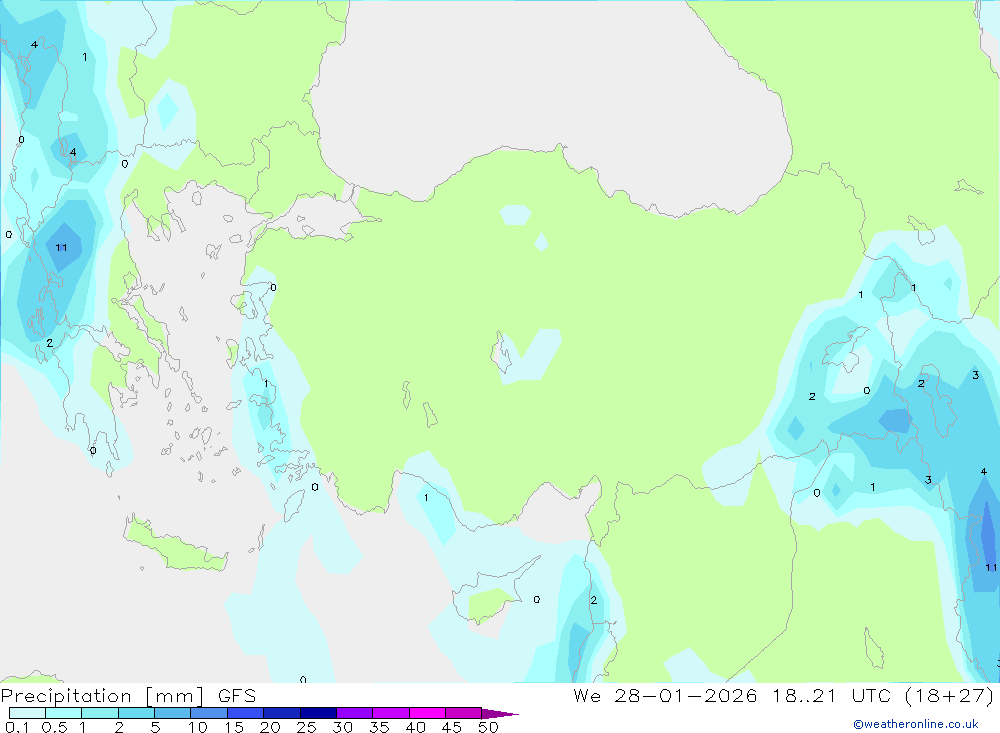Click the 15–20 mm blue legend box
This screenshot has height=733, width=1000.
[246, 713]
